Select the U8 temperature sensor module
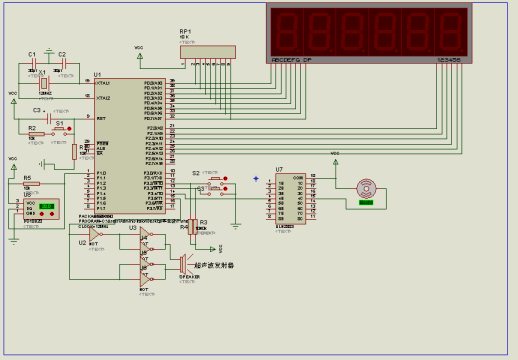518x360 pixels. click(x=41, y=209)
